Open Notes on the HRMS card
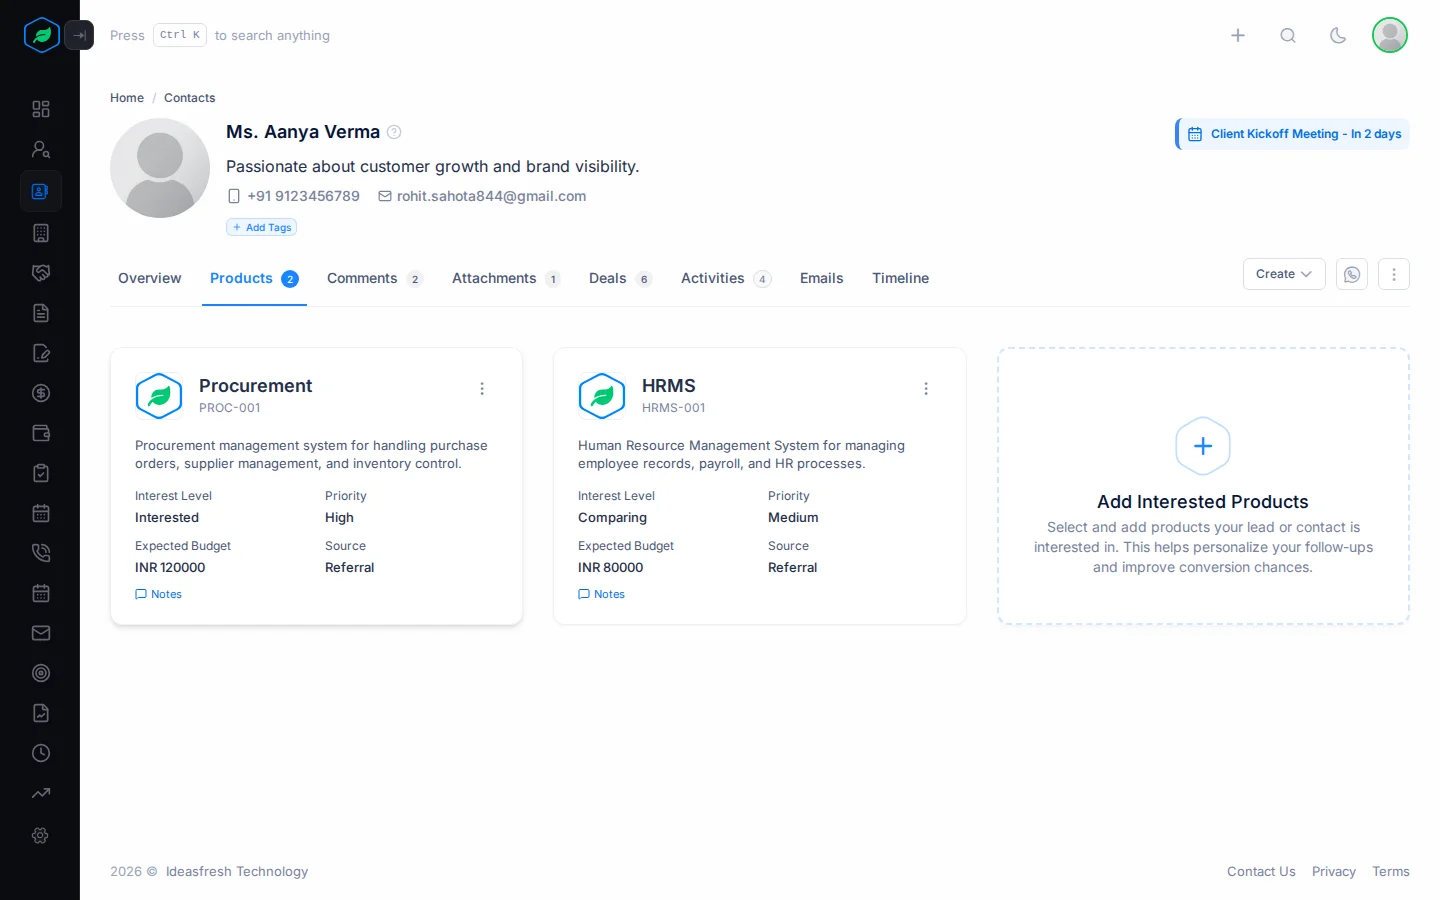Viewport: 1440px width, 900px height. [x=602, y=594]
